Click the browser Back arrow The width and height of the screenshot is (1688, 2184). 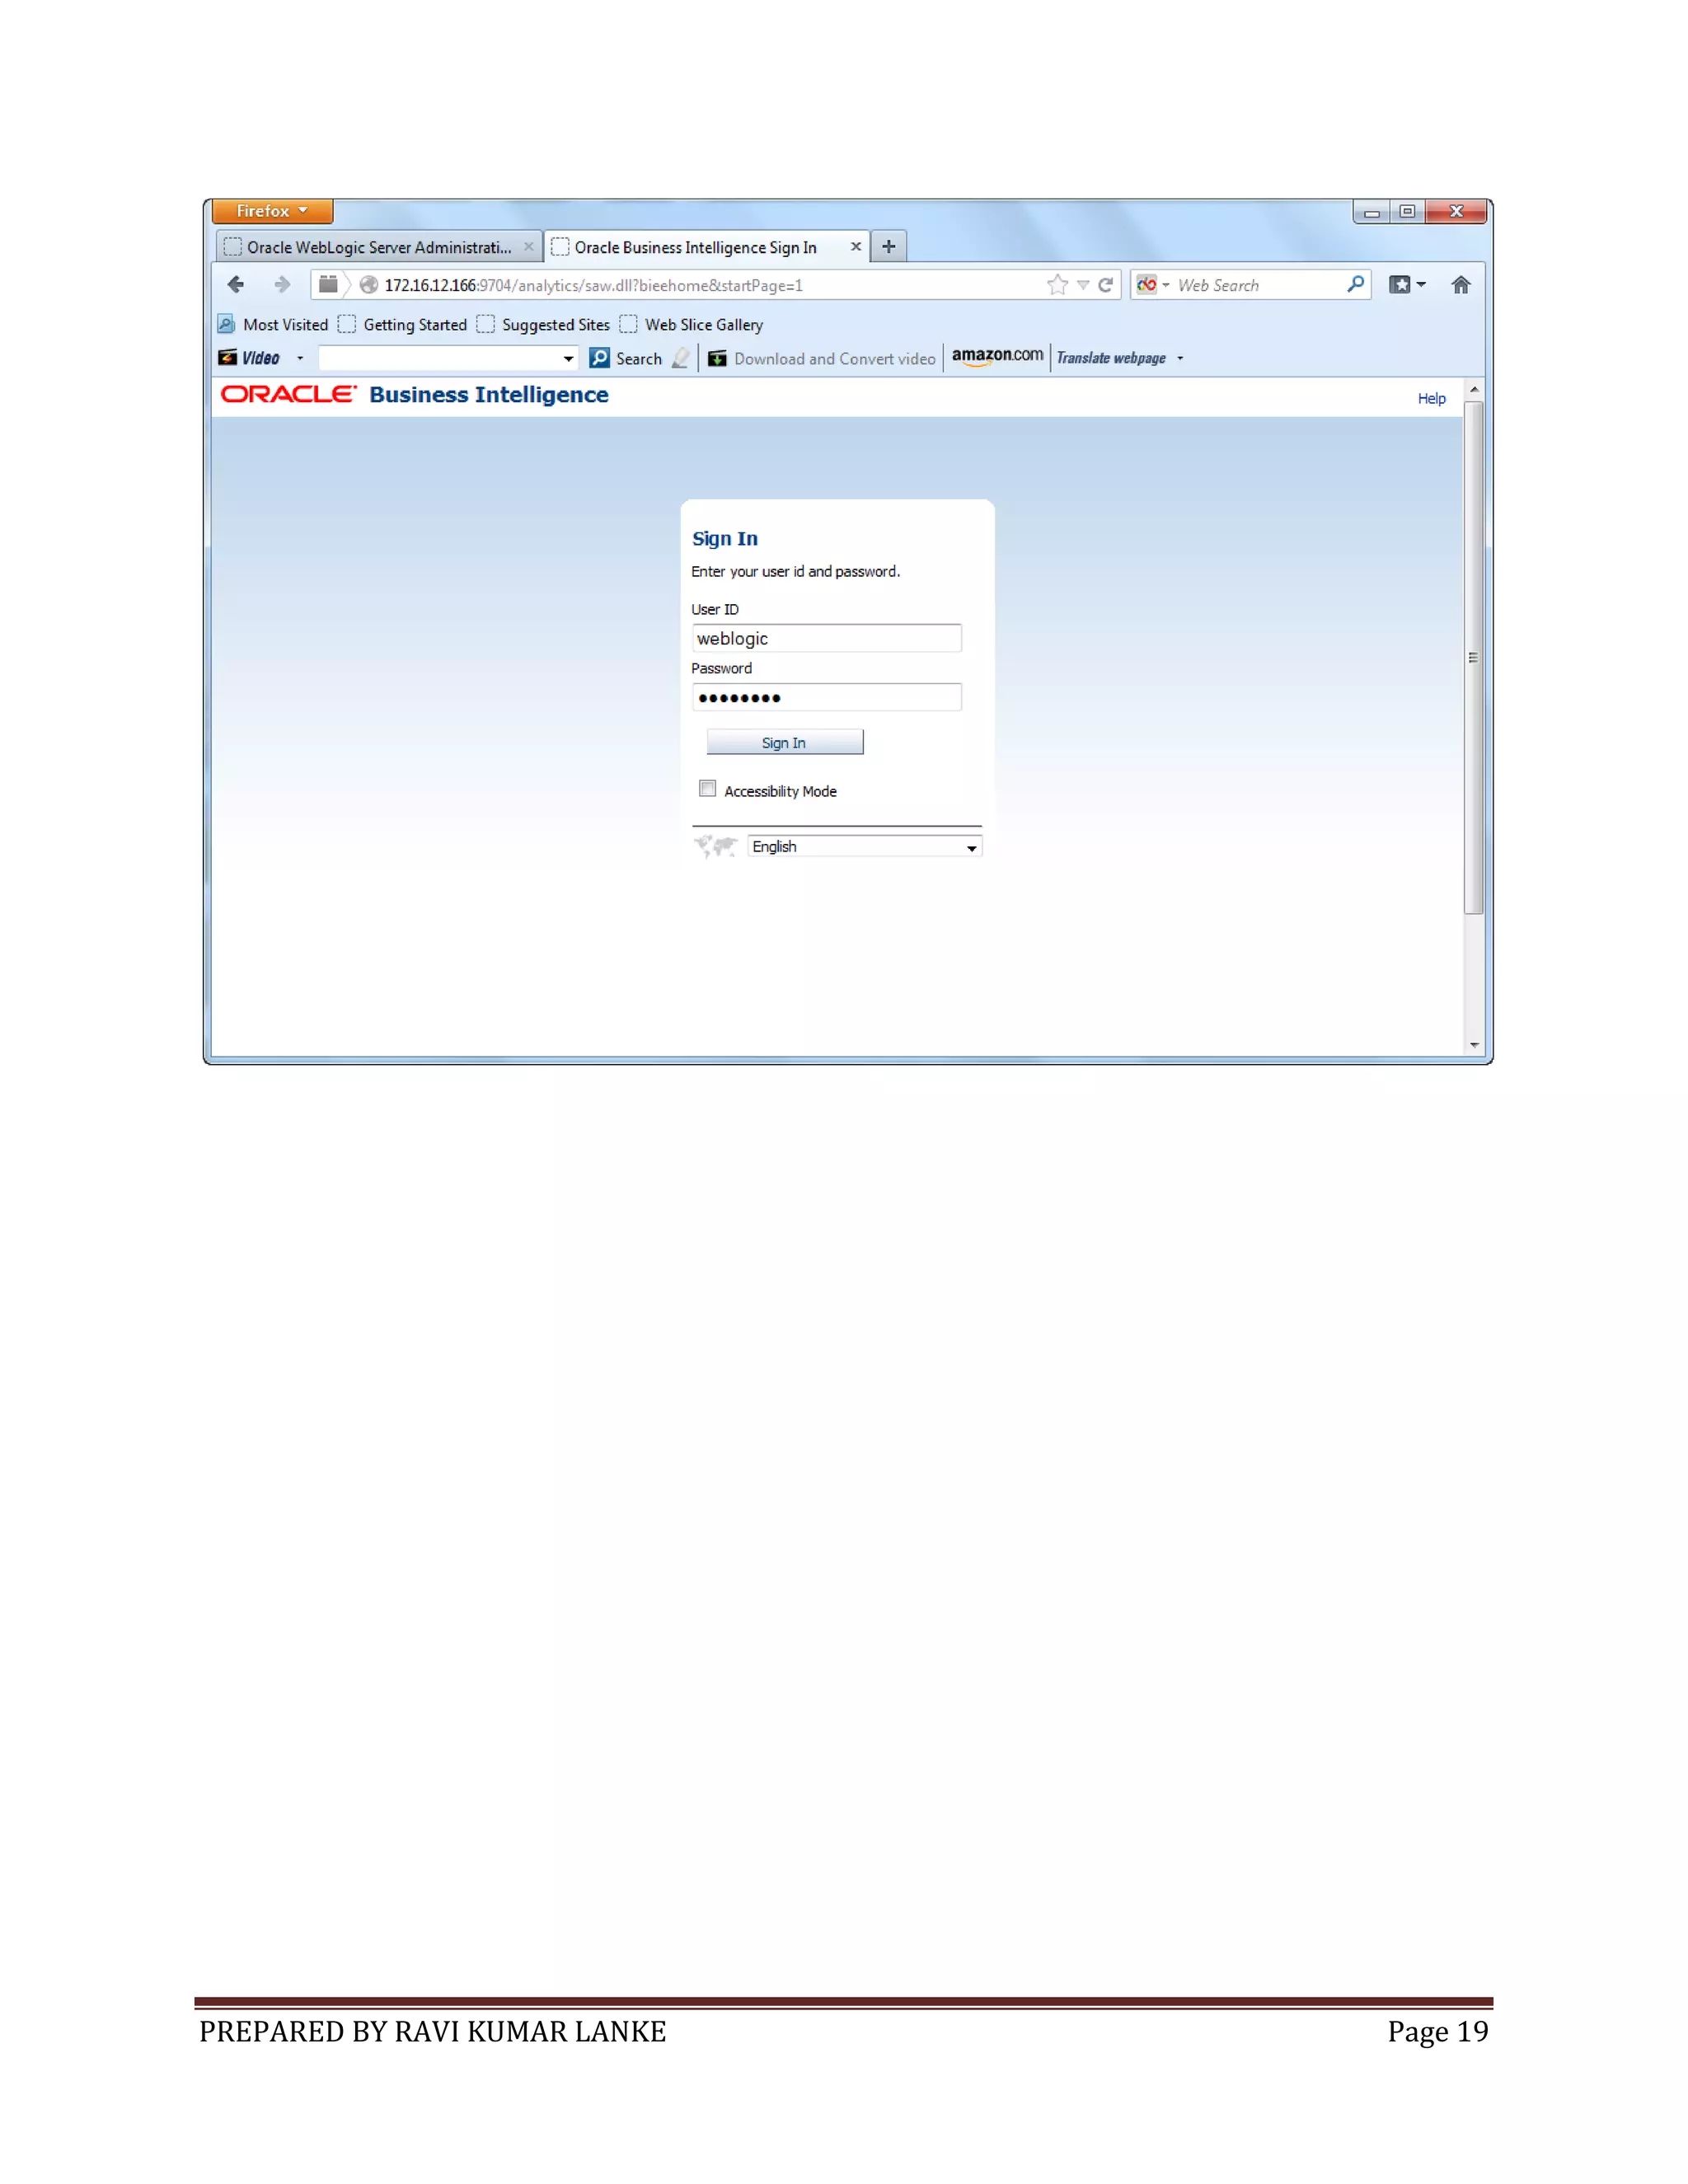(x=236, y=285)
